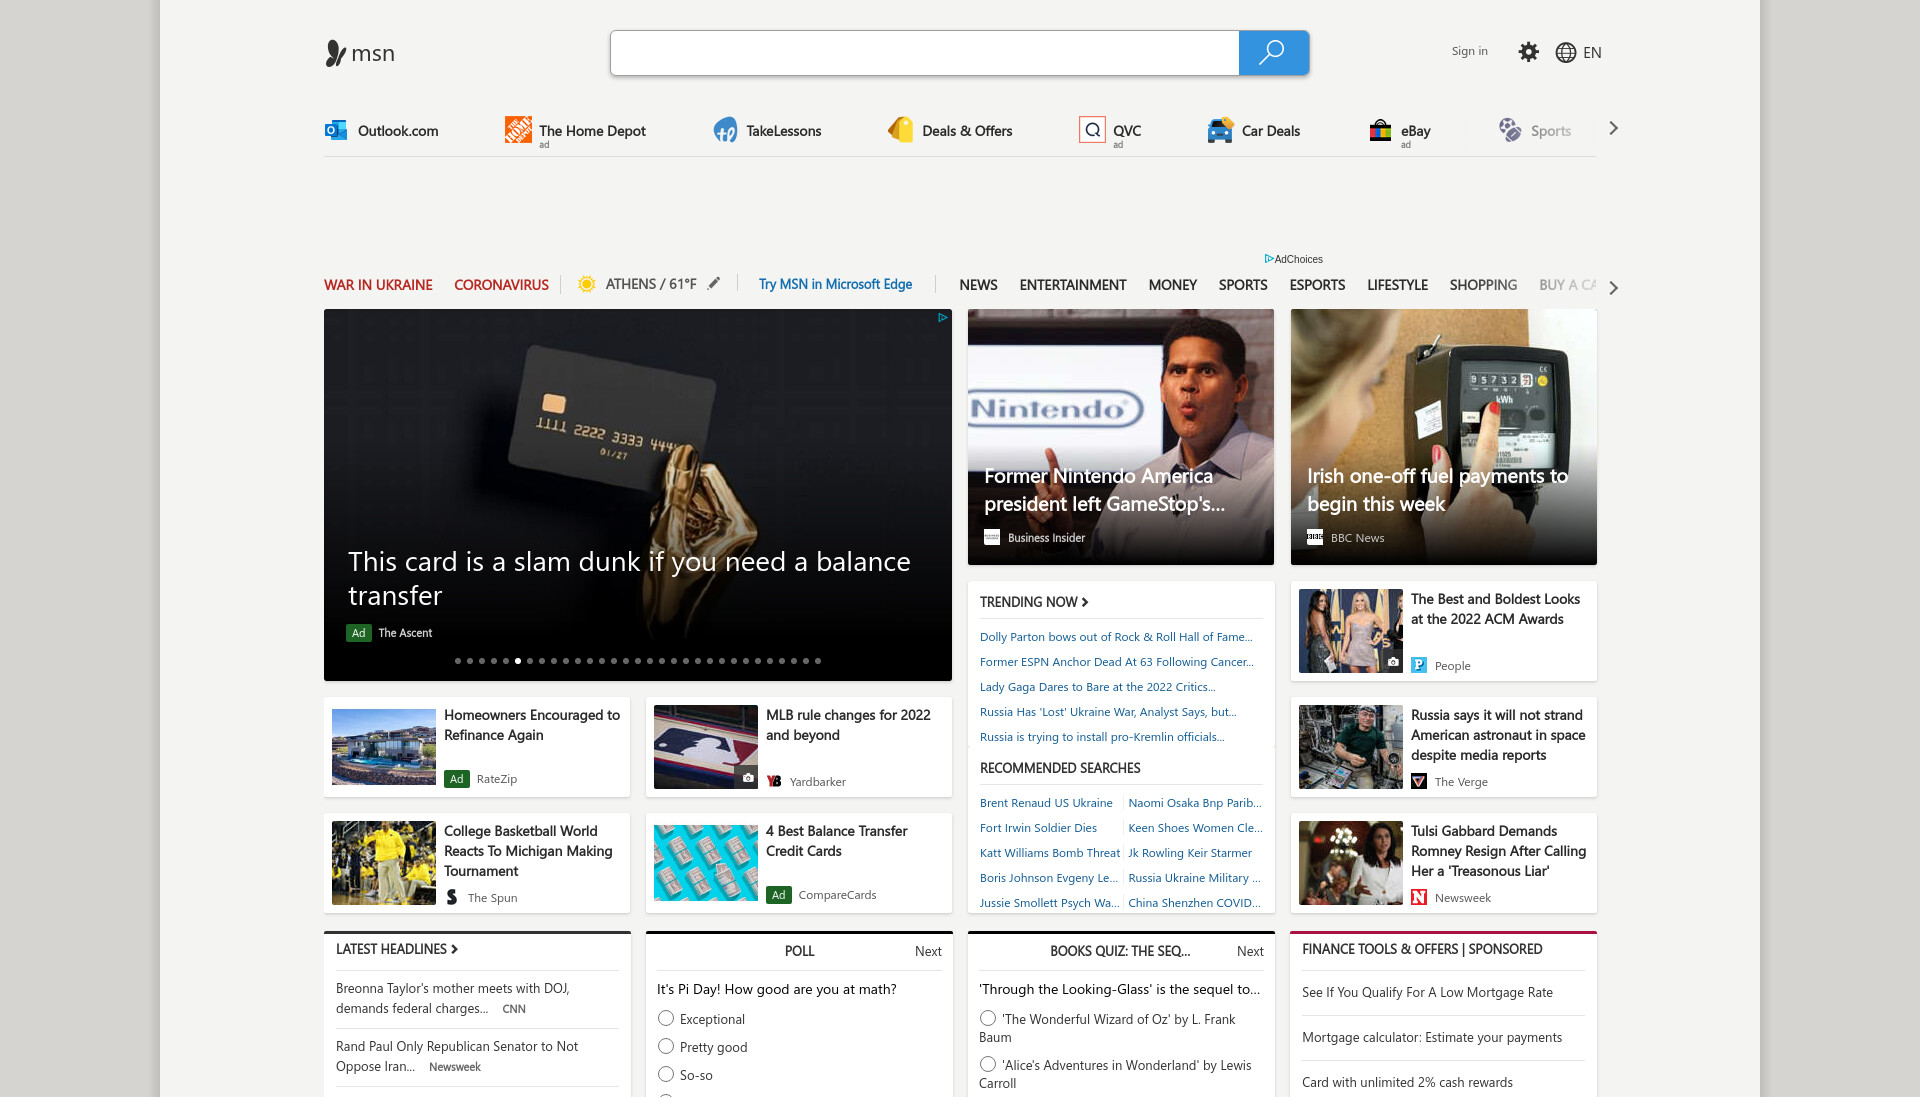Switch to SHOPPING section
The width and height of the screenshot is (1920, 1097).
1483,285
